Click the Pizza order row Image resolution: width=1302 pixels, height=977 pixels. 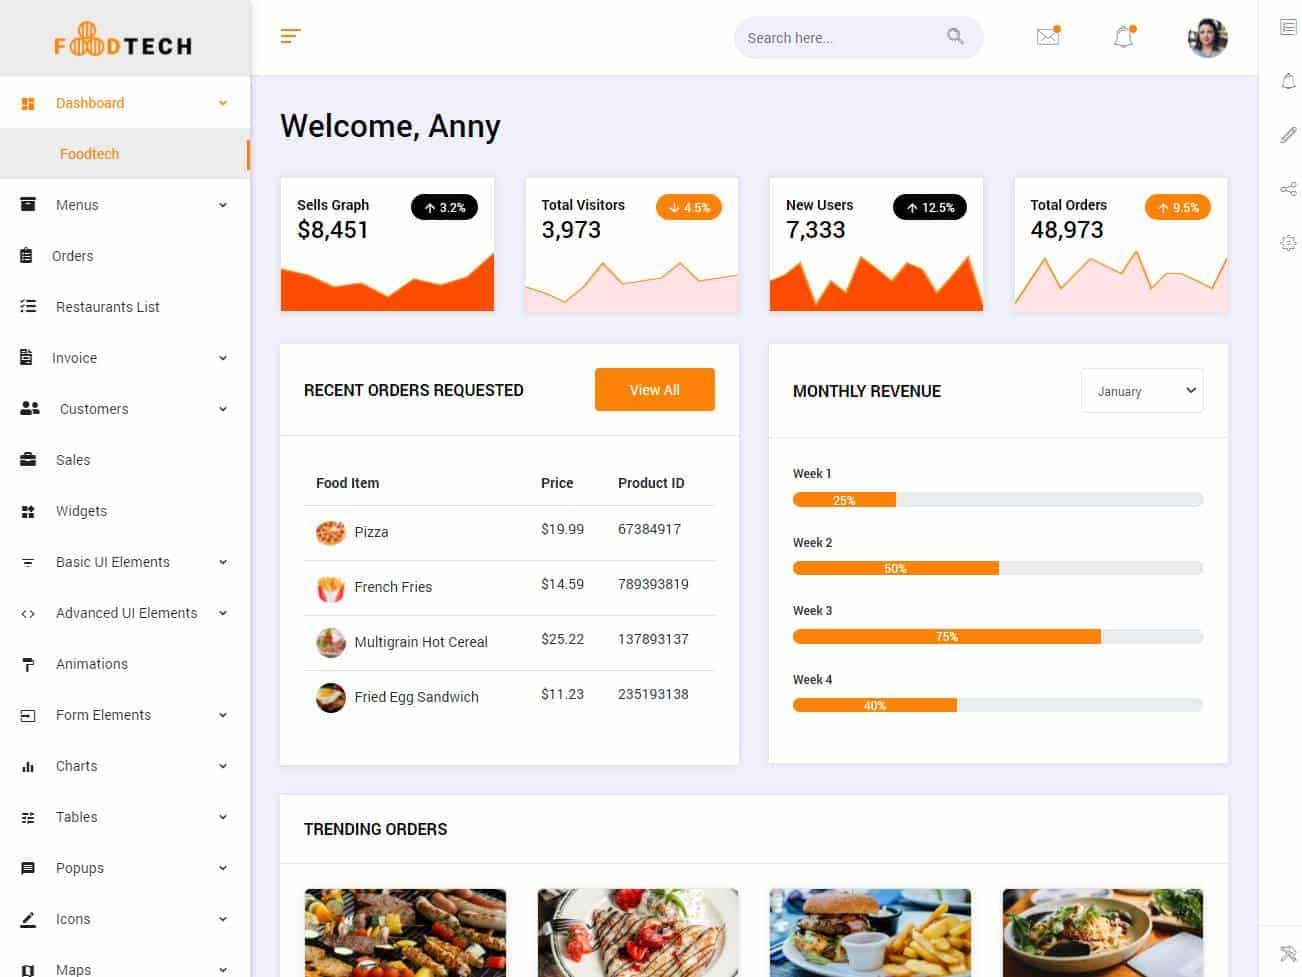coord(509,532)
